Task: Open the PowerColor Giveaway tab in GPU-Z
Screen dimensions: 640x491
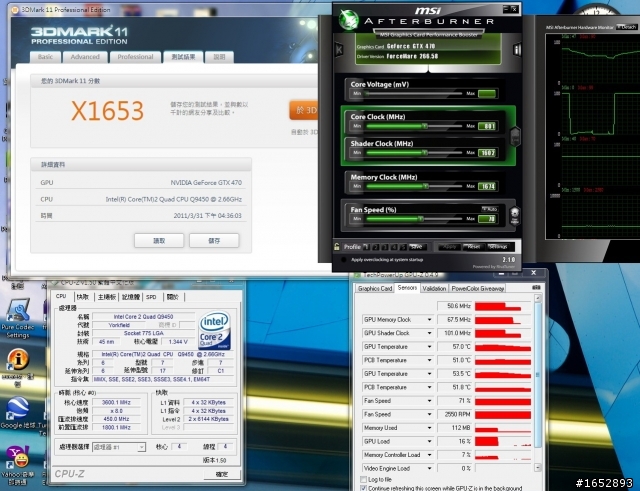Action: pyautogui.click(x=478, y=289)
